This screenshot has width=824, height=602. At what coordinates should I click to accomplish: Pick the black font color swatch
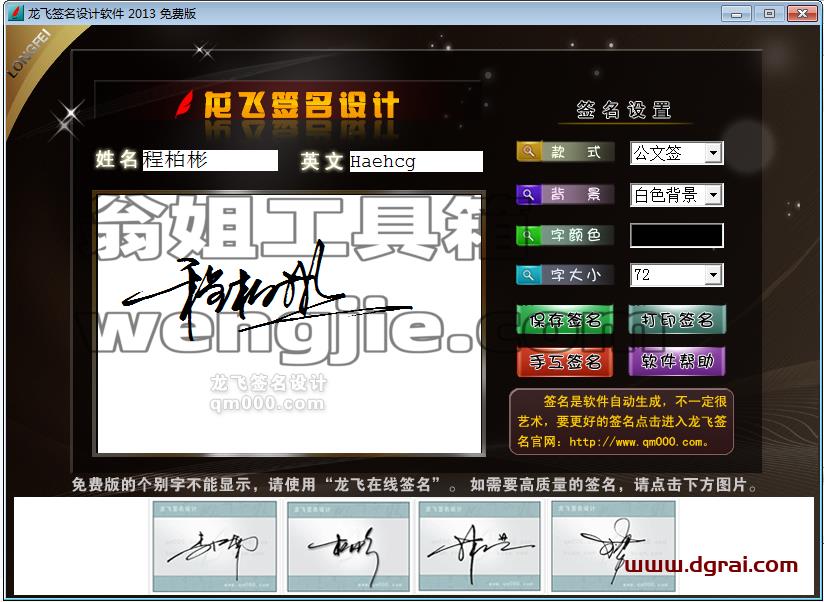(677, 235)
